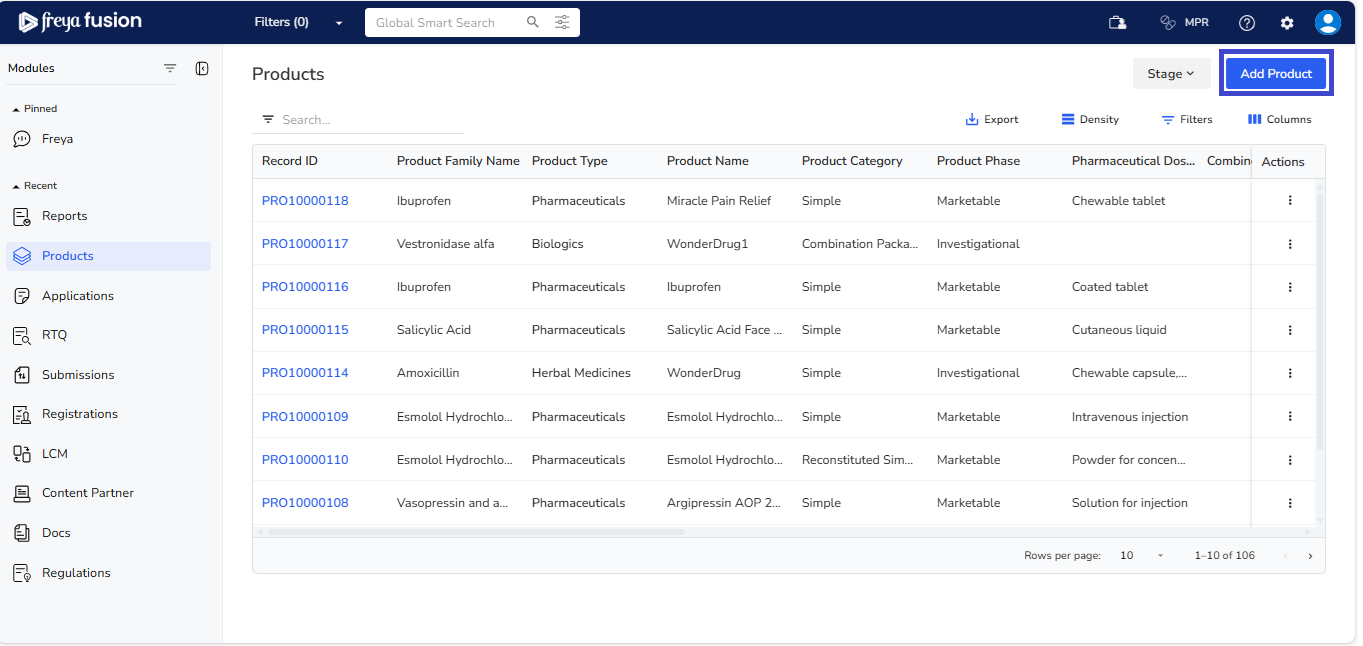Go to the Registrations module

tap(79, 414)
